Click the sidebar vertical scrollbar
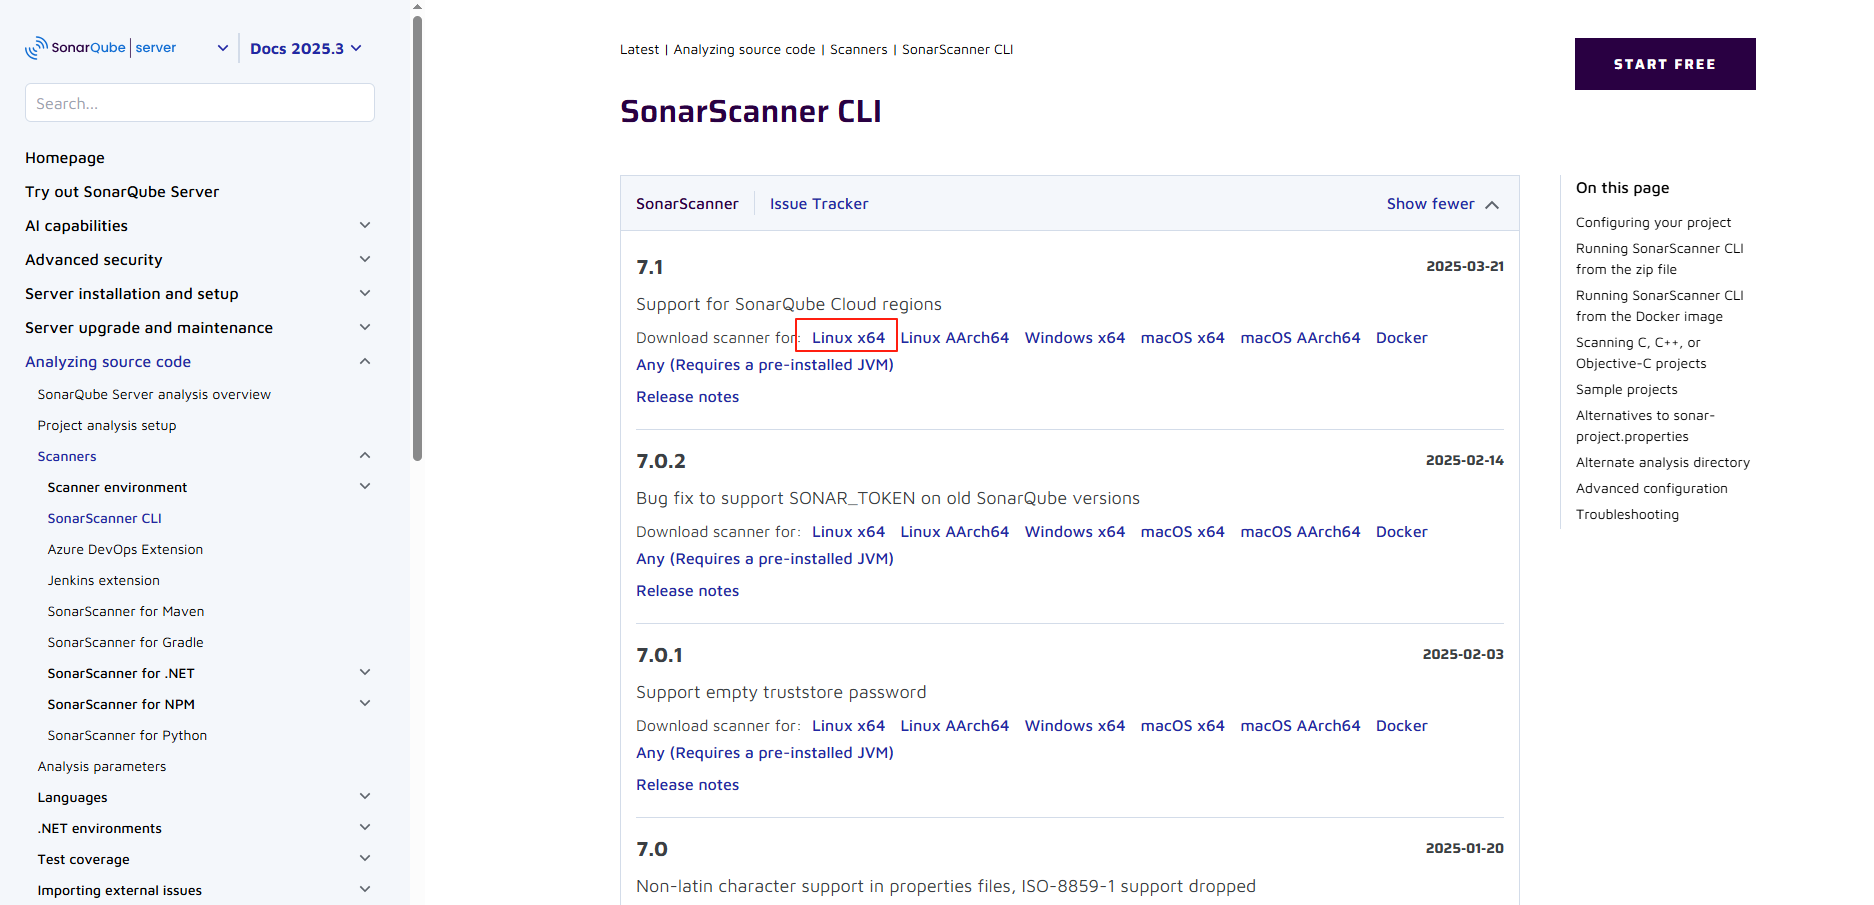The height and width of the screenshot is (905, 1874). coord(417,238)
